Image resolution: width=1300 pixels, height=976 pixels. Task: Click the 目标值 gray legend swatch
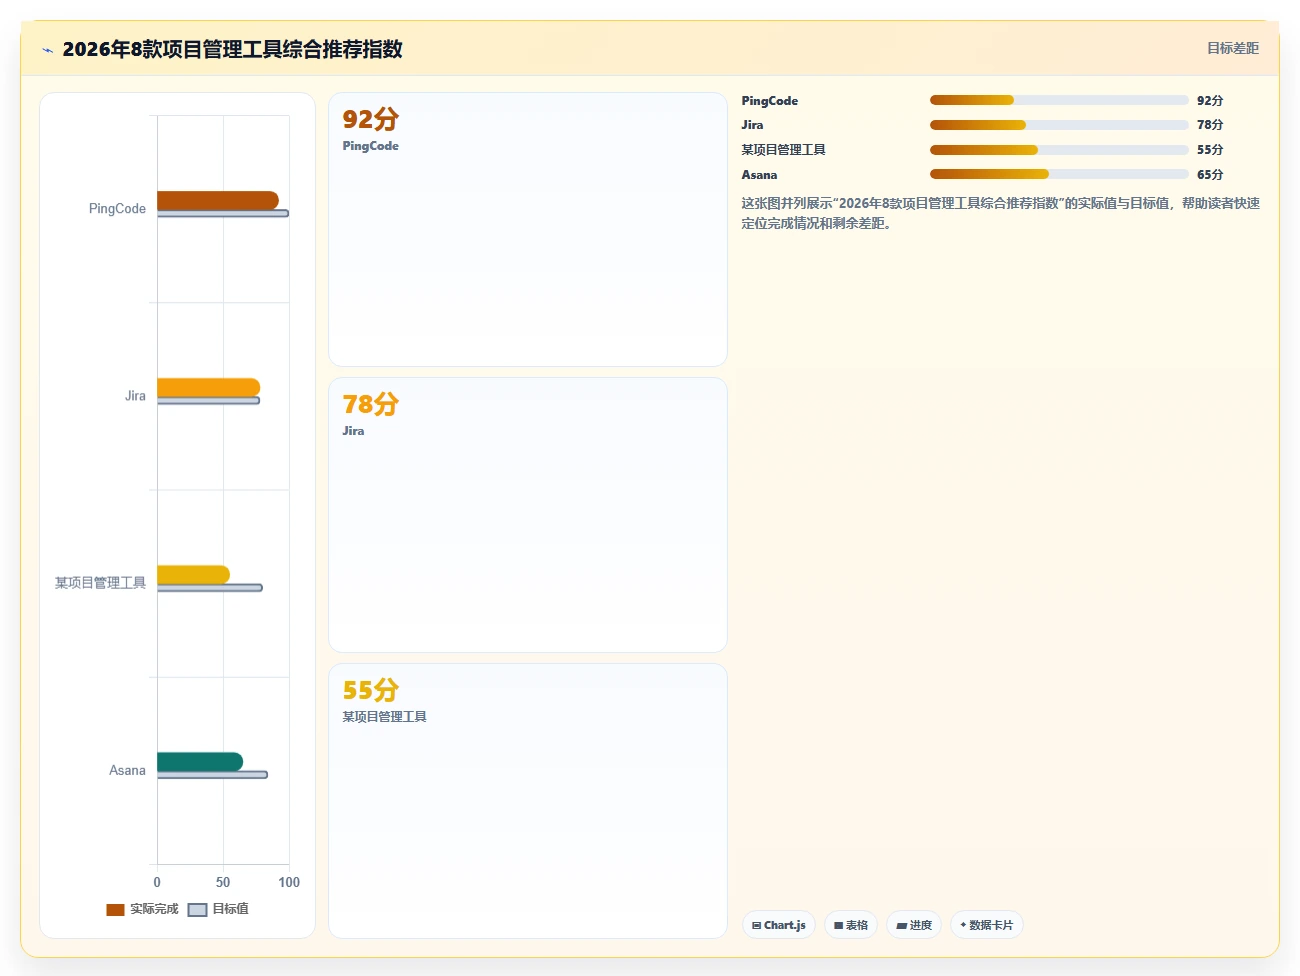(x=197, y=910)
